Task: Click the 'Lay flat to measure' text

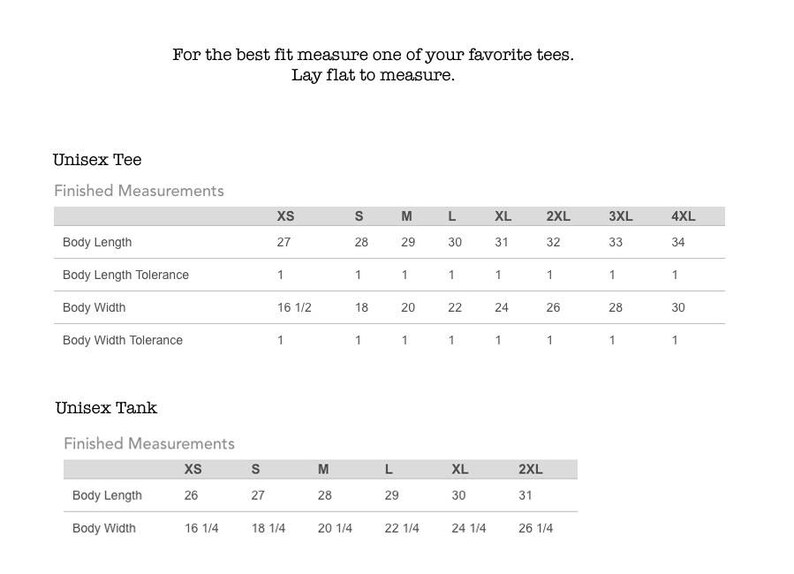Action: pos(373,75)
